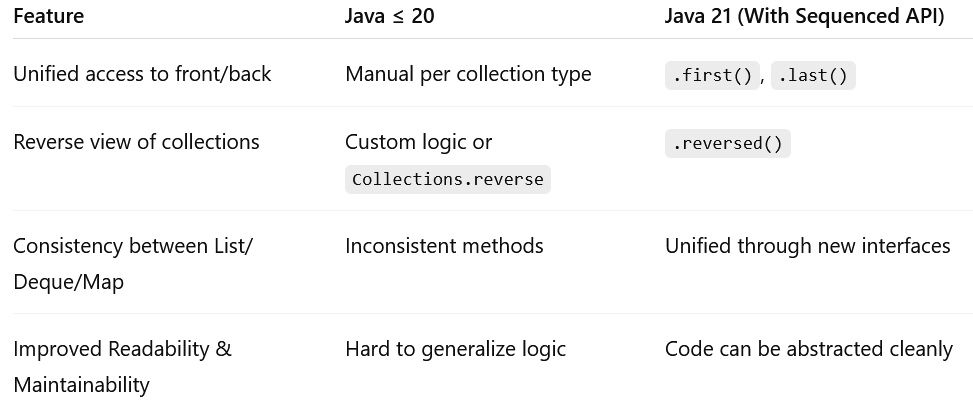Click Unified through new interfaces text
The image size is (973, 414).
[807, 246]
